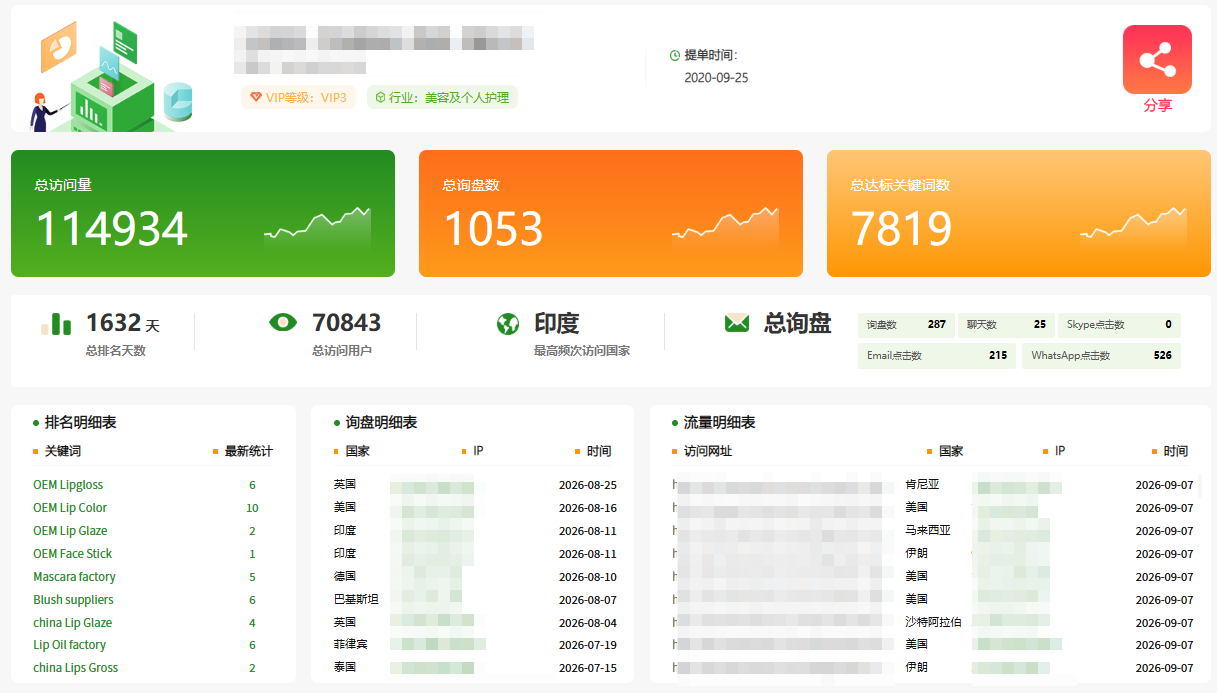
Task: Click the green bar chart ranking days icon
Action: pyautogui.click(x=56, y=323)
